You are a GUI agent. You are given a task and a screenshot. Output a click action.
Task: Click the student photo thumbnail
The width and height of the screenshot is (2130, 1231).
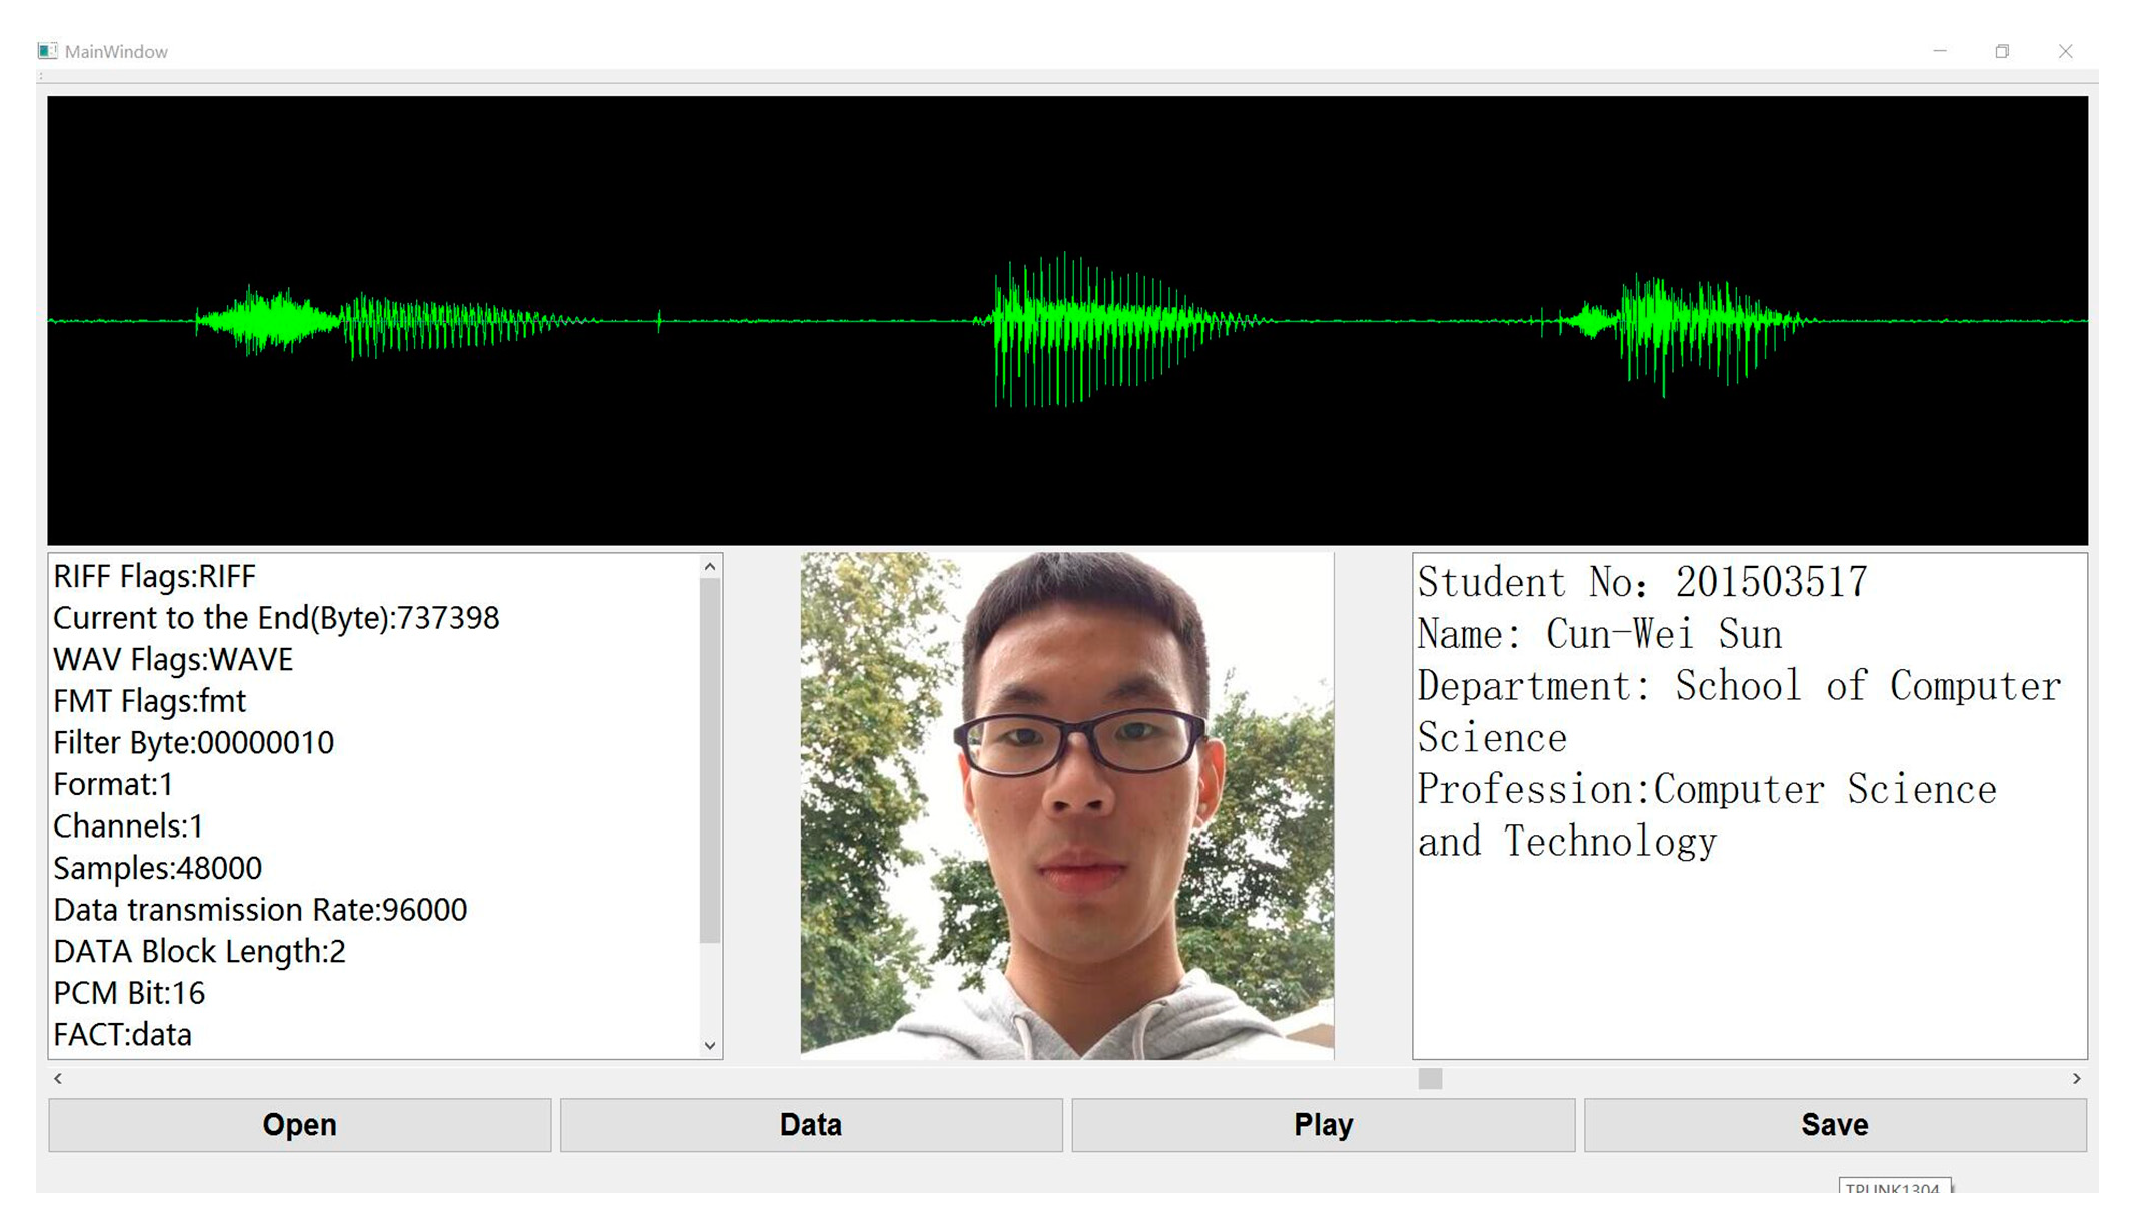pyautogui.click(x=1066, y=805)
